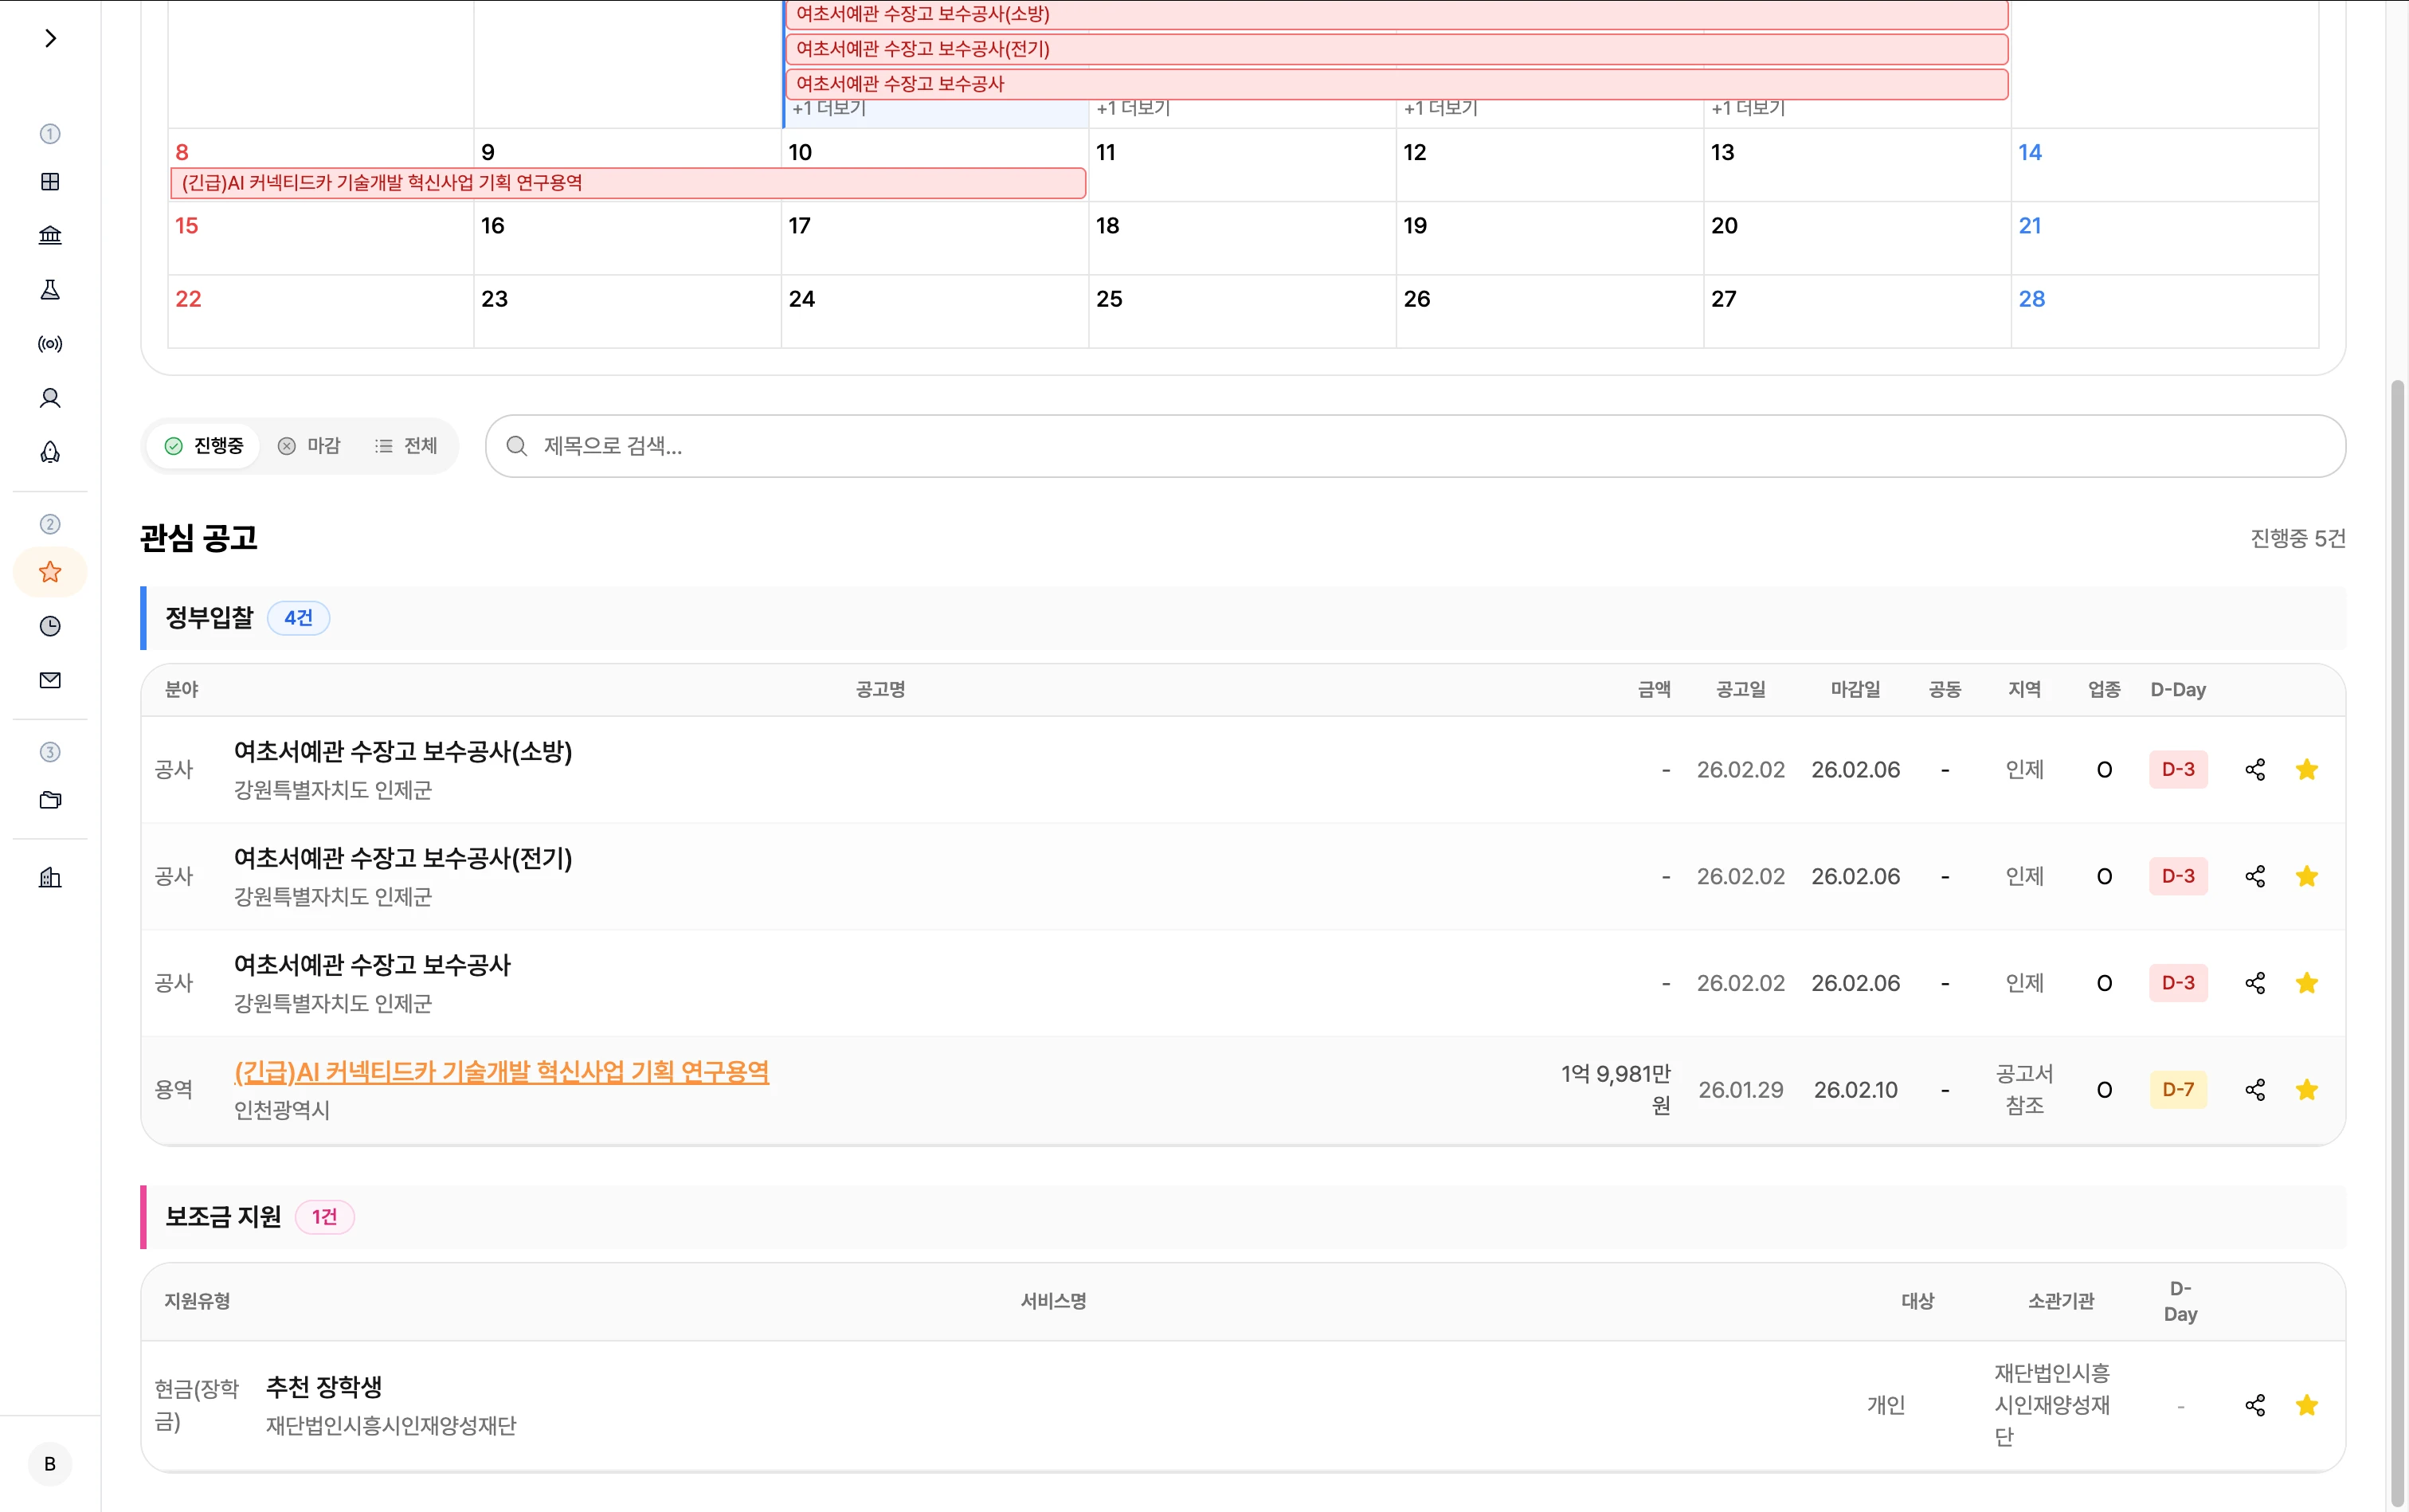Unfavorite the 추천 장학생 star
The width and height of the screenshot is (2409, 1512).
coord(2307,1405)
